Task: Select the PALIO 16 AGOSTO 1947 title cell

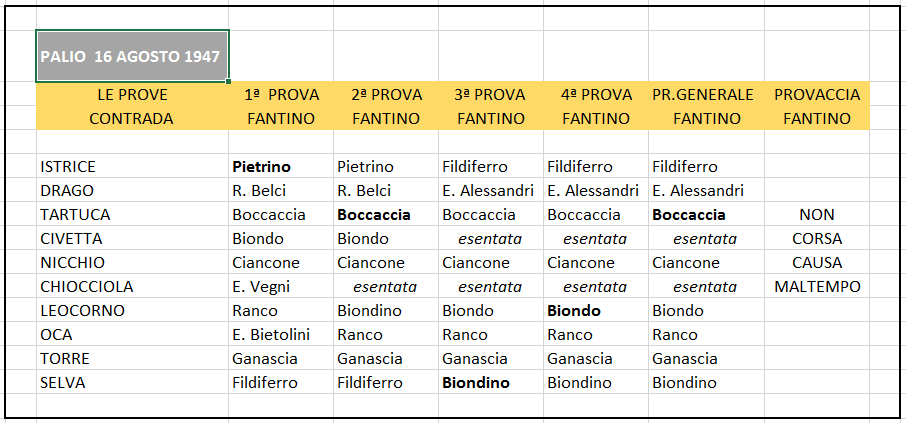Action: (x=132, y=56)
